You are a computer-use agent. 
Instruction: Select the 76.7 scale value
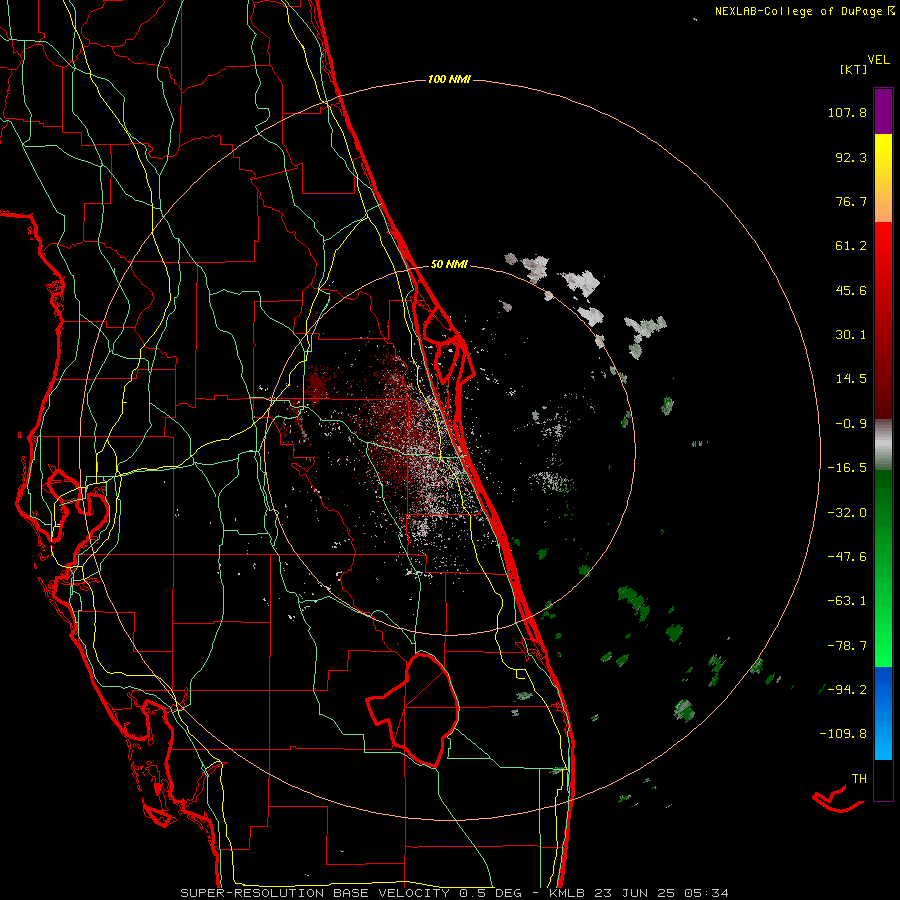[x=851, y=201]
